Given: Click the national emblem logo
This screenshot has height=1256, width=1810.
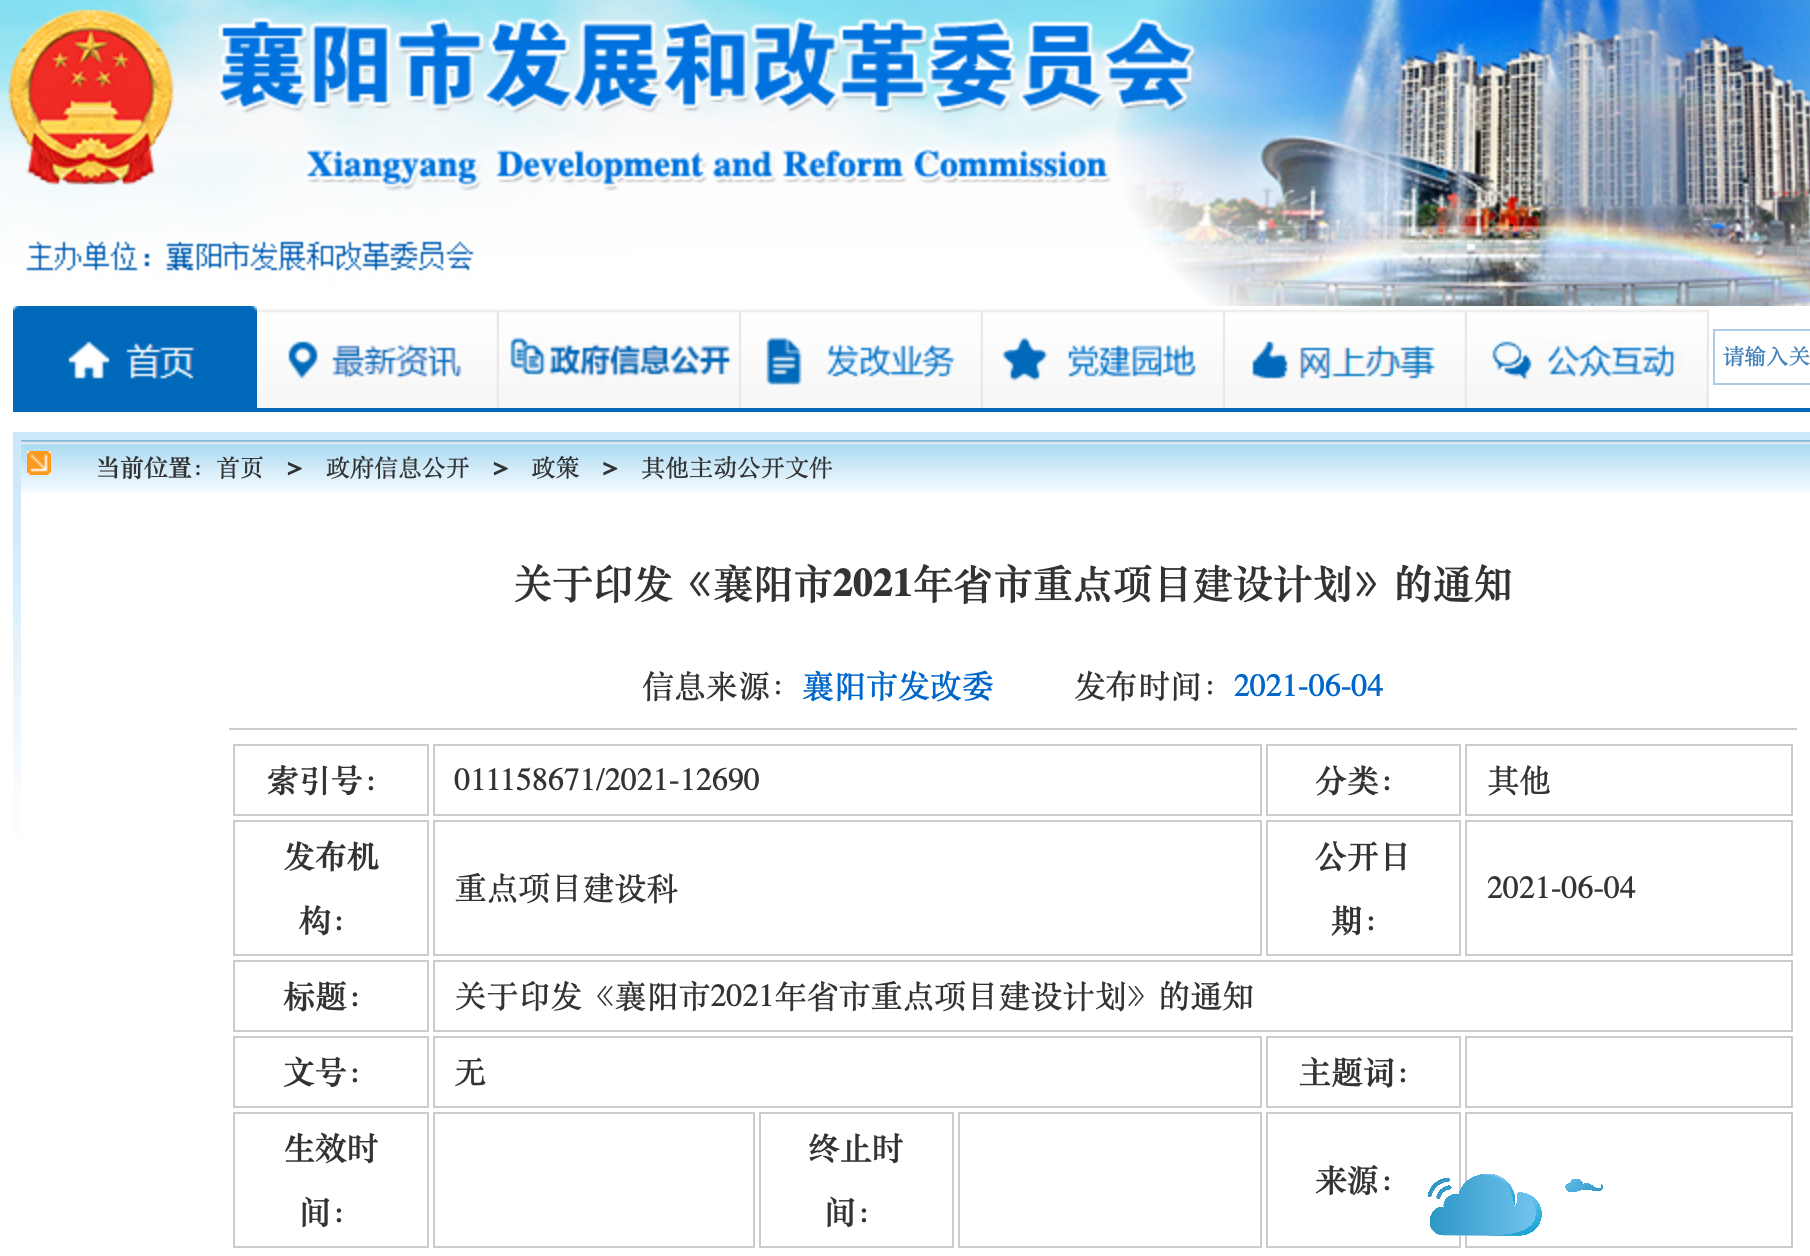Looking at the screenshot, I should pyautogui.click(x=91, y=98).
